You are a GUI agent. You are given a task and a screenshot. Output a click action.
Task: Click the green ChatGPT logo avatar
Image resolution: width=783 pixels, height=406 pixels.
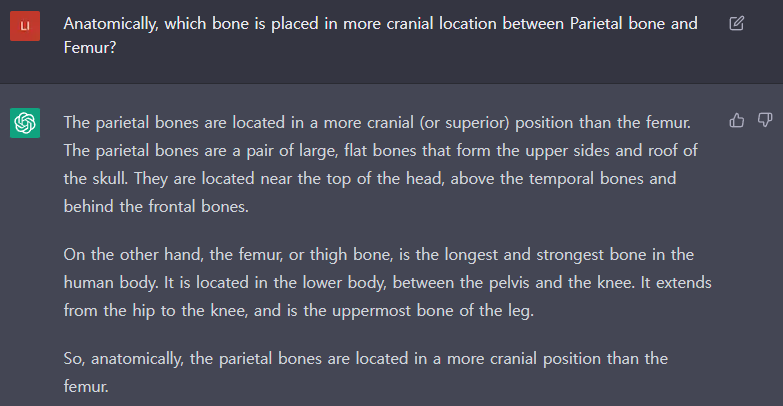[x=25, y=123]
